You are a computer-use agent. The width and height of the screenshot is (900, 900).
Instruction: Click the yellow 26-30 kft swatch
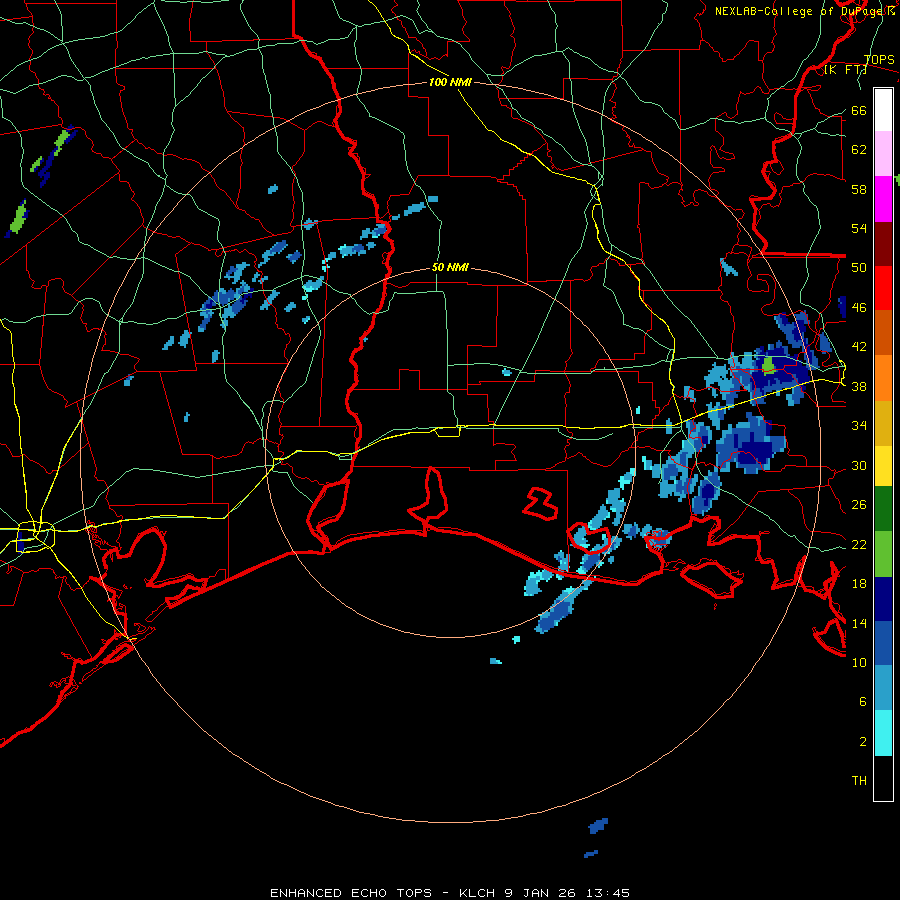click(x=883, y=466)
